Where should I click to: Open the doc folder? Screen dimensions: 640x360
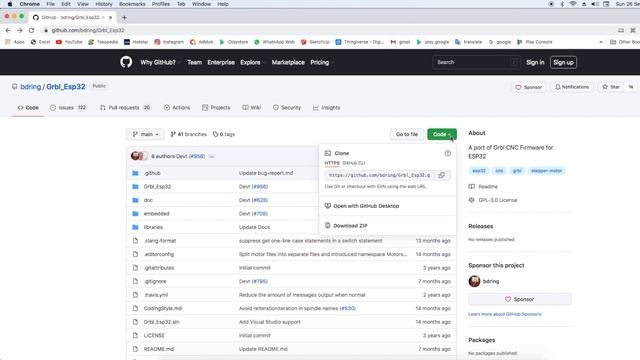148,200
